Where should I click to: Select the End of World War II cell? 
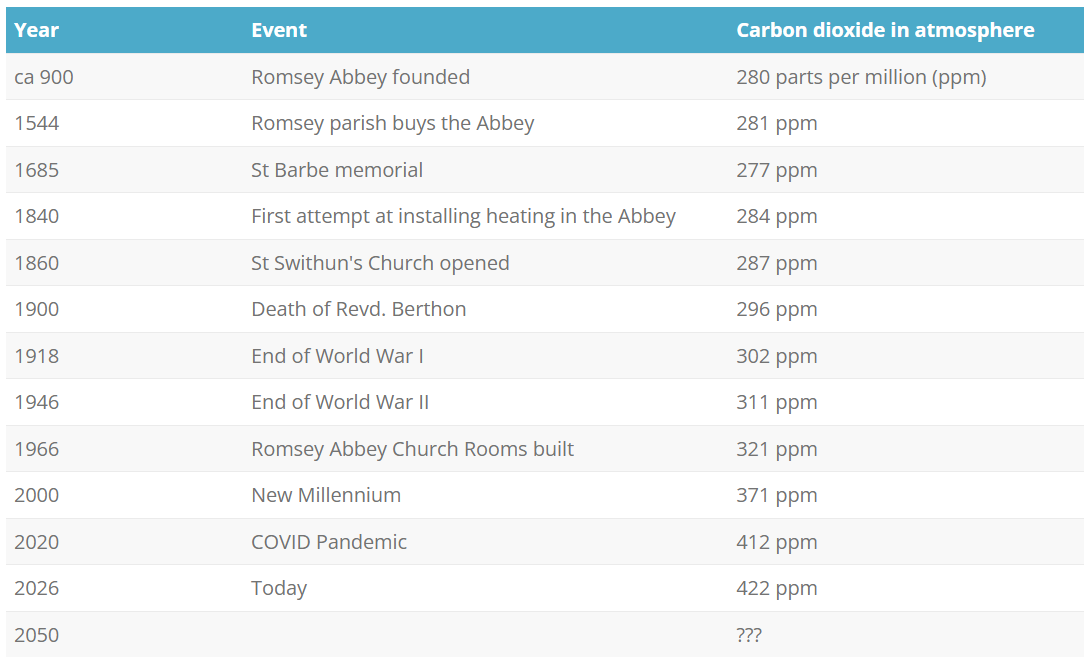340,402
